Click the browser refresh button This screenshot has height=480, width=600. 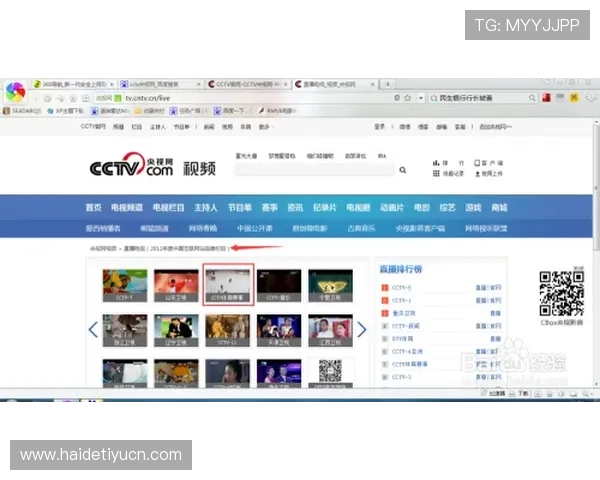pyautogui.click(x=47, y=98)
